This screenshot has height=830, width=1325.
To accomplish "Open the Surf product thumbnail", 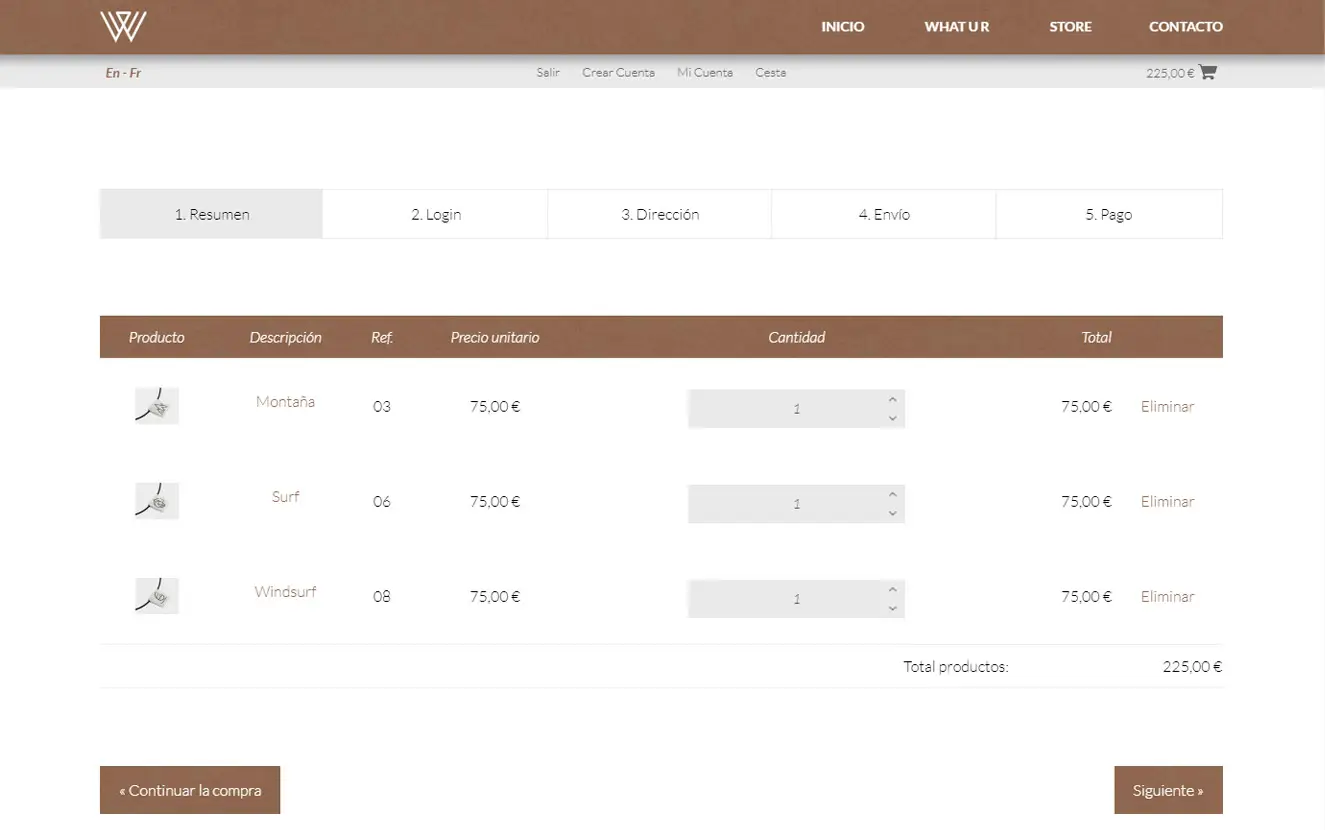I will 157,501.
